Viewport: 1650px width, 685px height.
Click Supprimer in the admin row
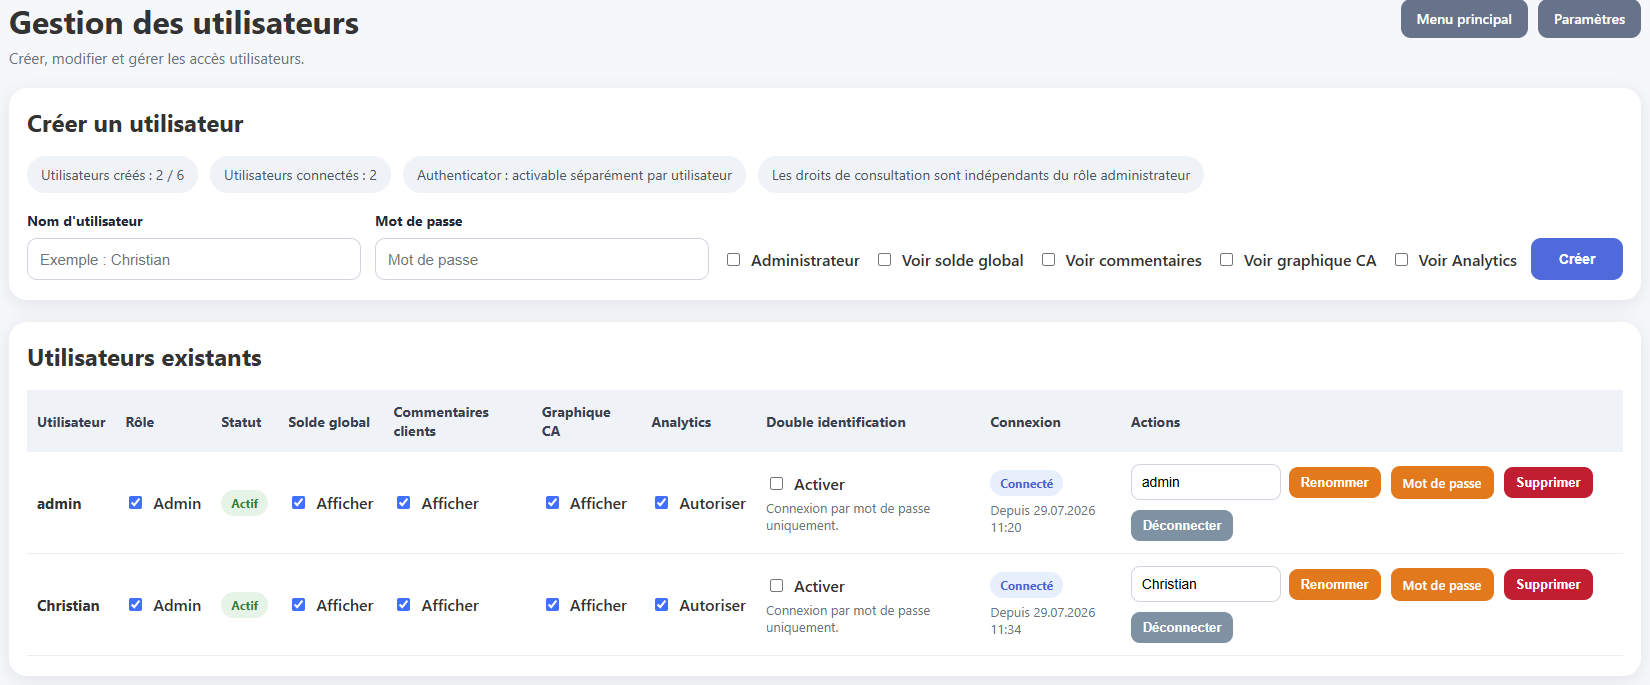1548,482
